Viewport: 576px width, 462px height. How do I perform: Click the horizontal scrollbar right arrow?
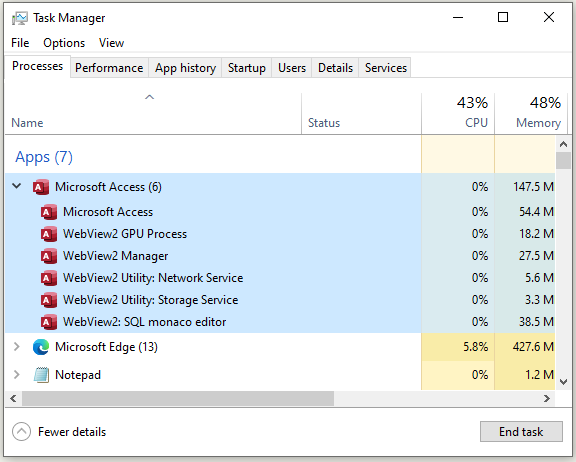tap(547, 398)
